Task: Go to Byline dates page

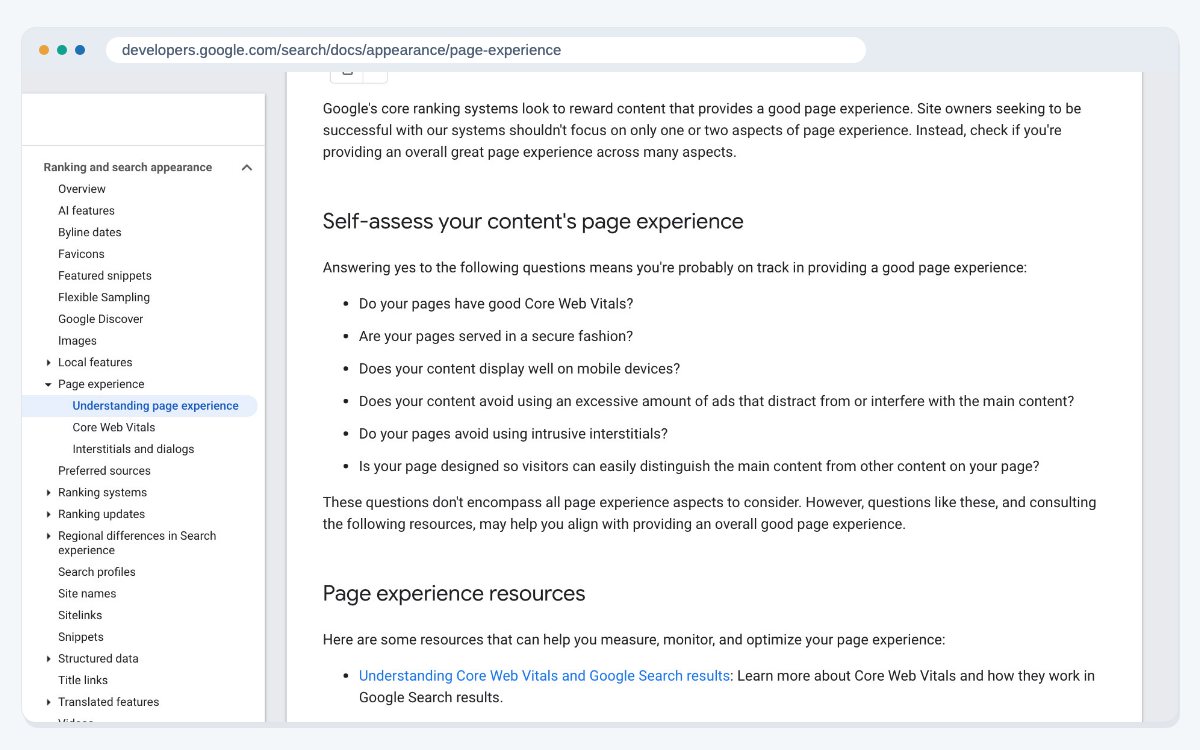Action: pos(90,232)
